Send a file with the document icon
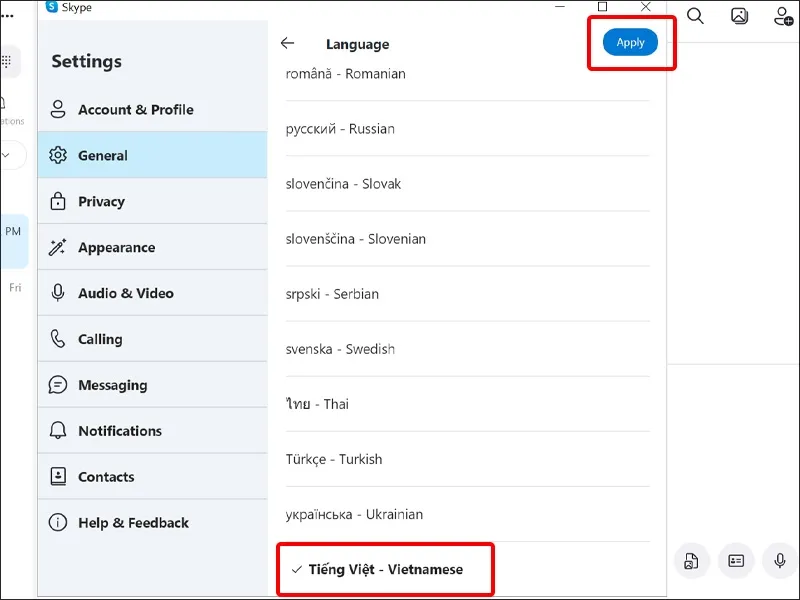 (x=692, y=561)
